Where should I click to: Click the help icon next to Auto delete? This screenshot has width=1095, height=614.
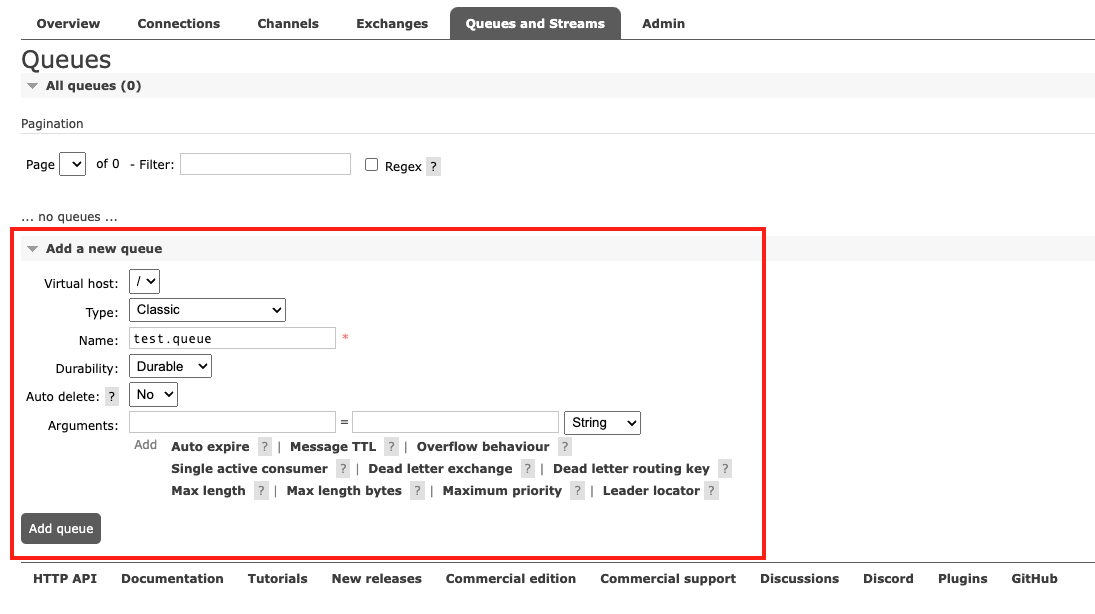pyautogui.click(x=112, y=397)
